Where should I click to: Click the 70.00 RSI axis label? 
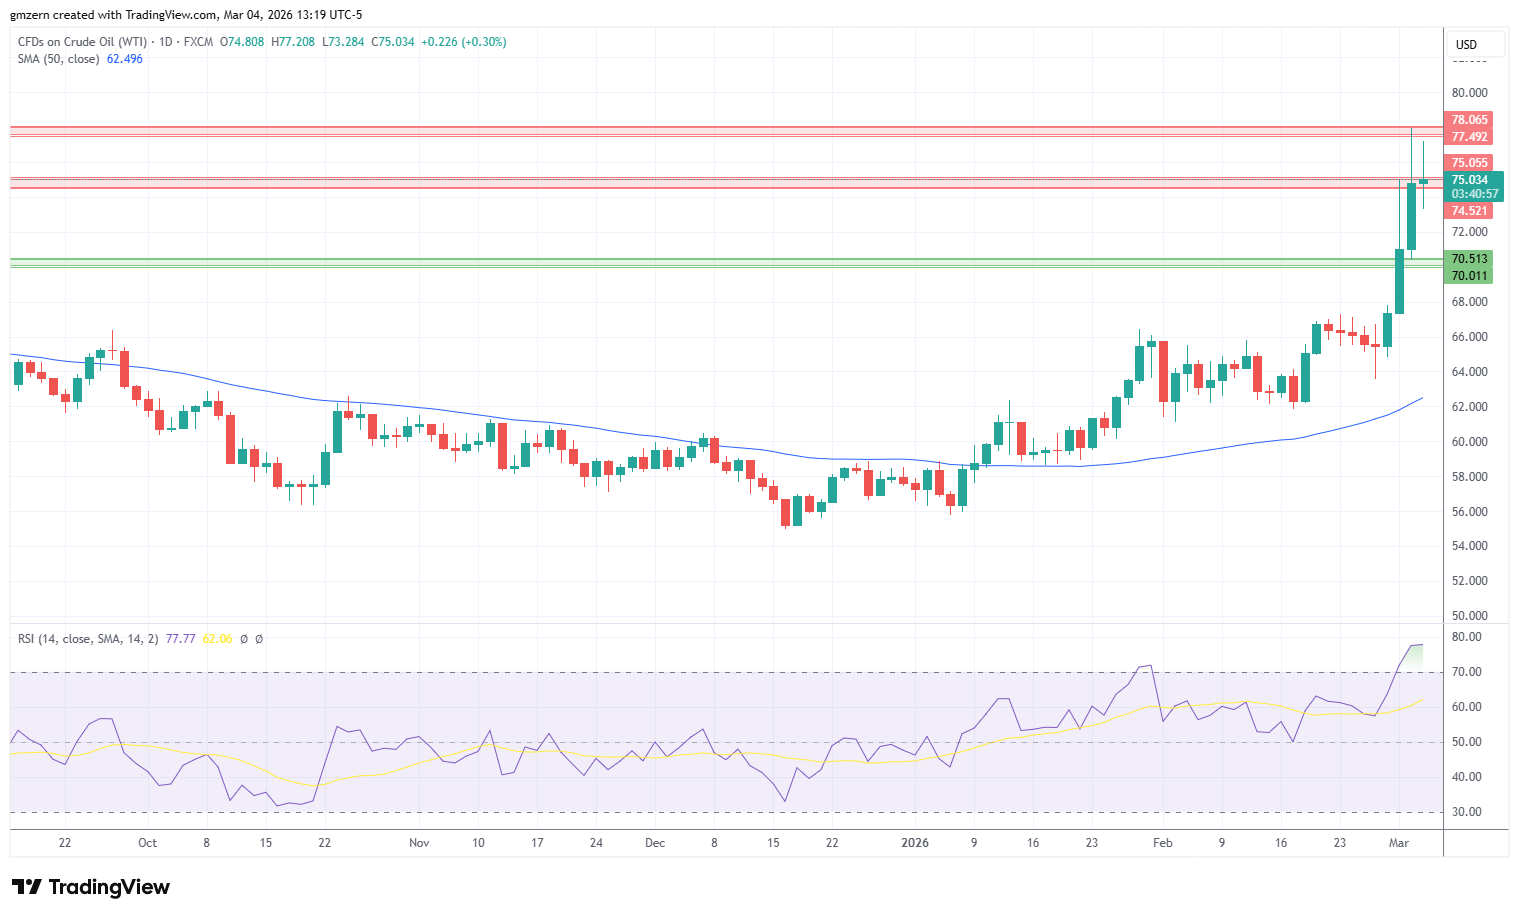pos(1467,672)
